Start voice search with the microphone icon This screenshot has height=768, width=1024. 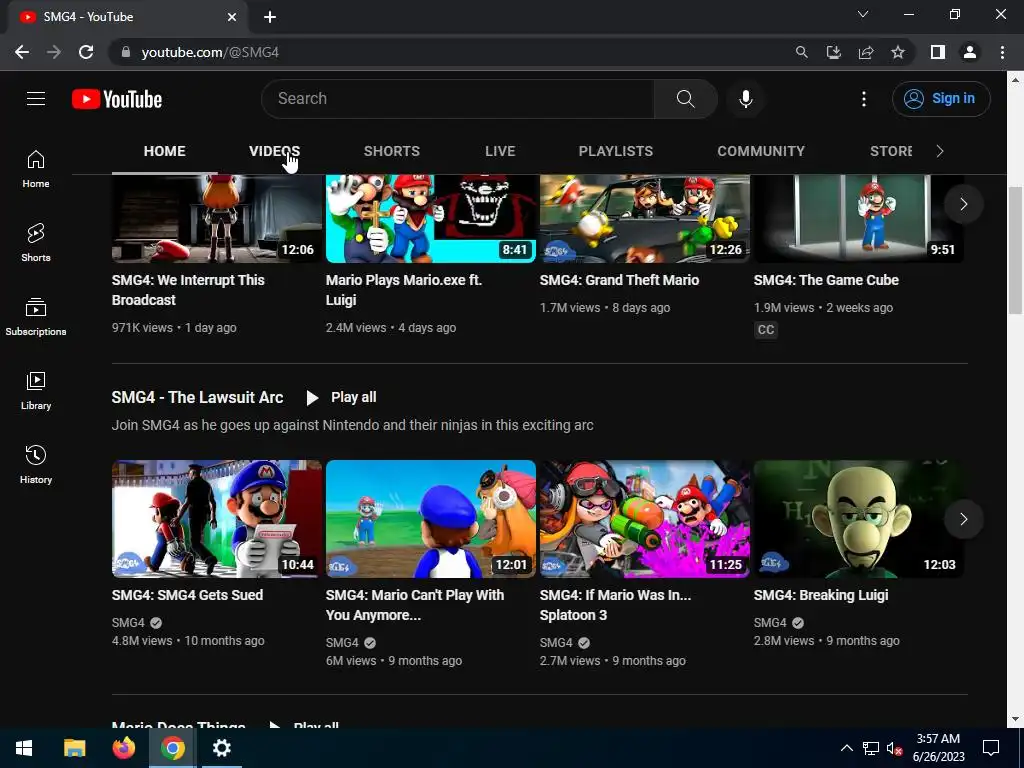[746, 99]
